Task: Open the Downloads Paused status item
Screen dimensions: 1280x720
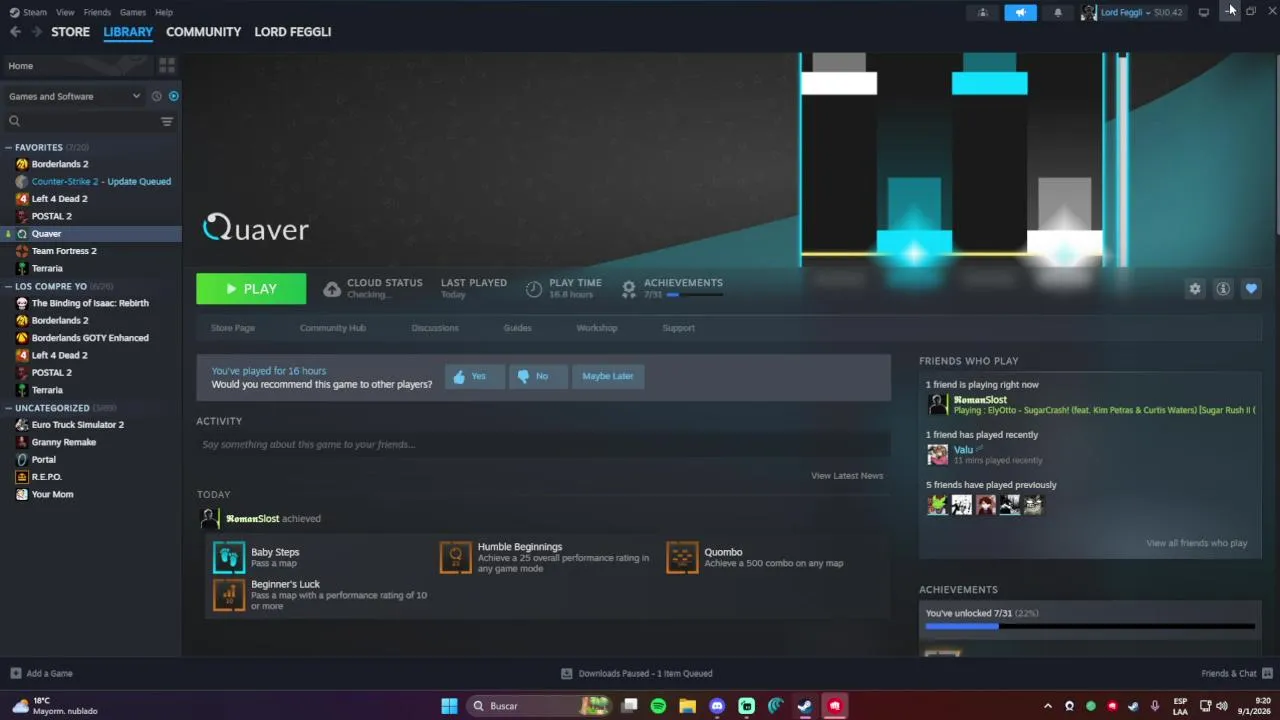Action: [637, 673]
